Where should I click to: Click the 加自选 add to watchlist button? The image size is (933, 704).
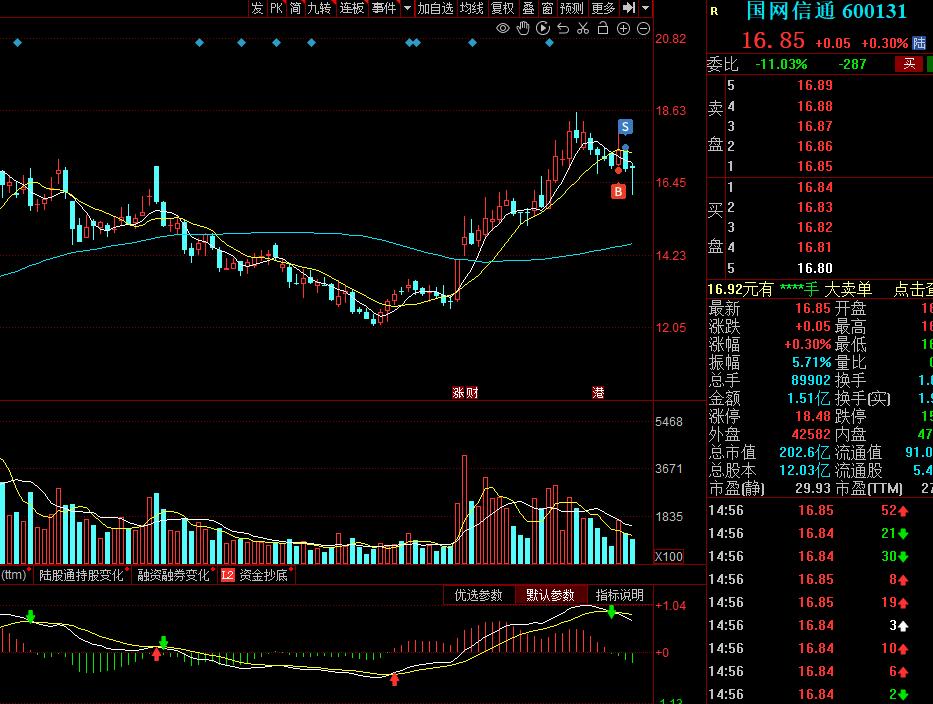click(x=435, y=8)
